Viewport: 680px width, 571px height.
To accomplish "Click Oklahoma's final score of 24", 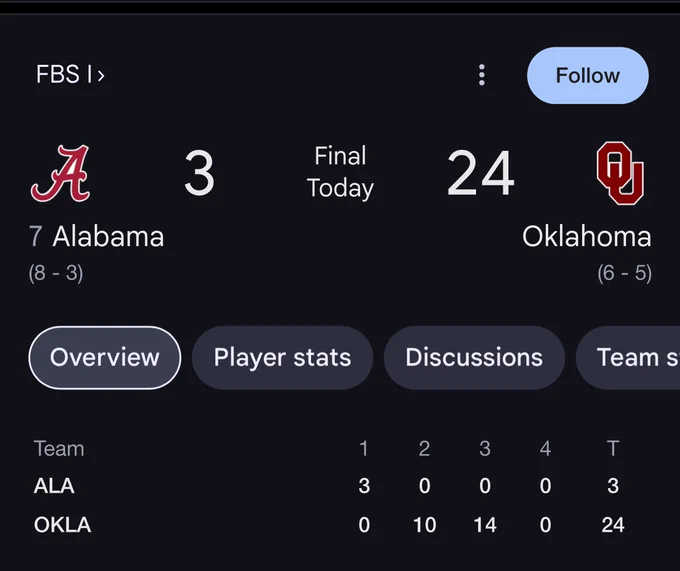I will (481, 173).
